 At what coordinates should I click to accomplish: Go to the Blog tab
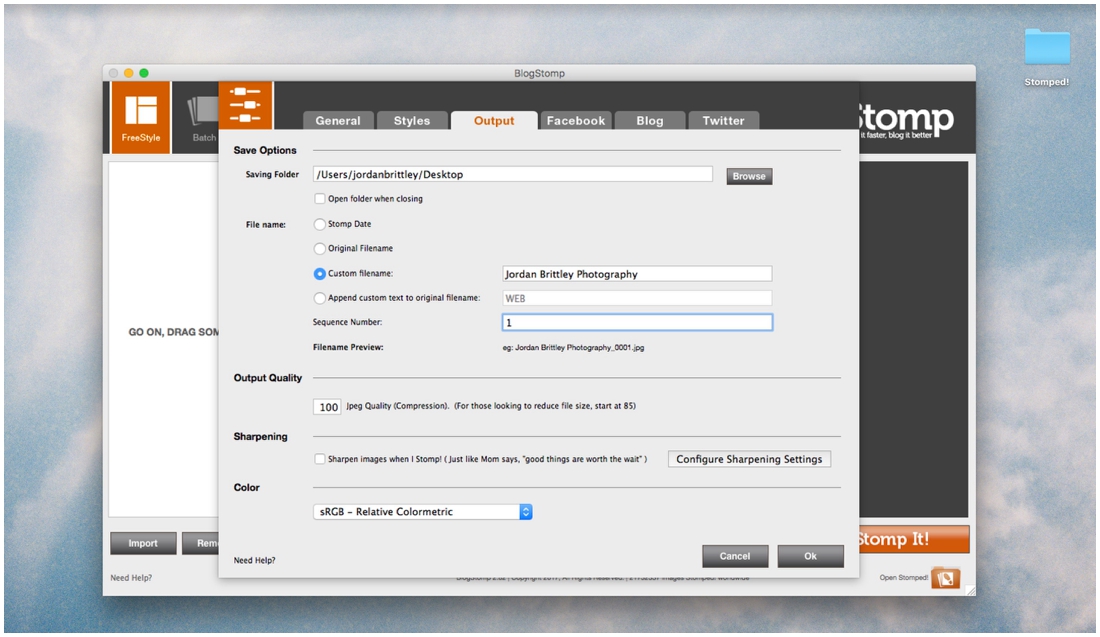[650, 121]
